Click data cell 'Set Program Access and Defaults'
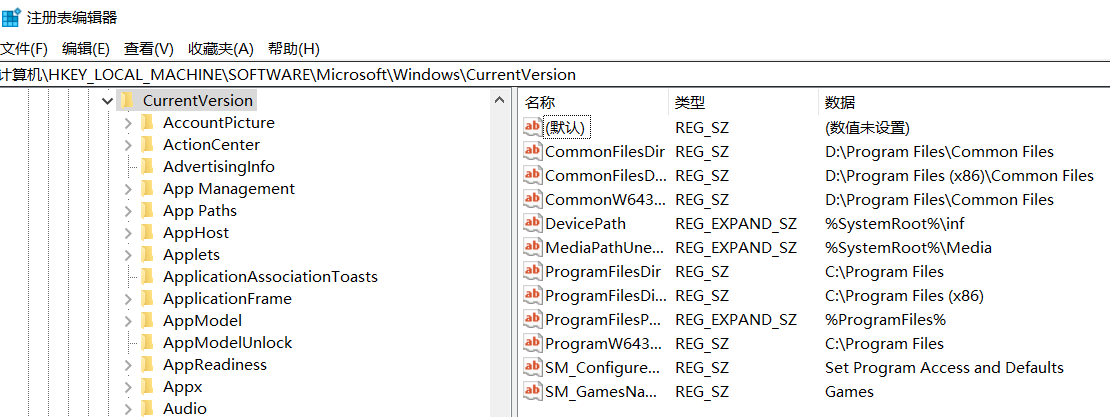The height and width of the screenshot is (417, 1110). [x=944, y=367]
